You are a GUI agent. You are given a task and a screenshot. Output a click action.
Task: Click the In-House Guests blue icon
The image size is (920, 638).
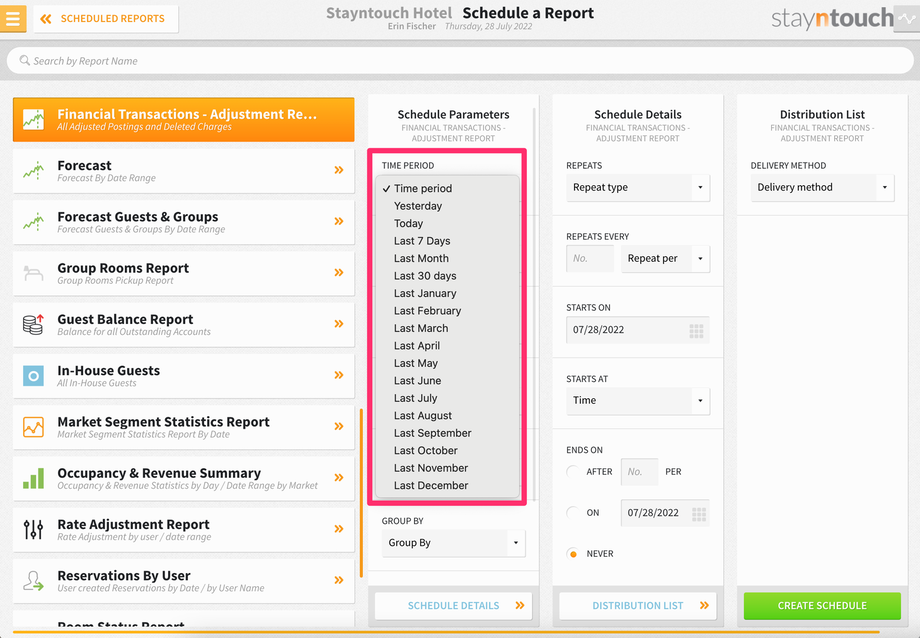click(x=33, y=376)
